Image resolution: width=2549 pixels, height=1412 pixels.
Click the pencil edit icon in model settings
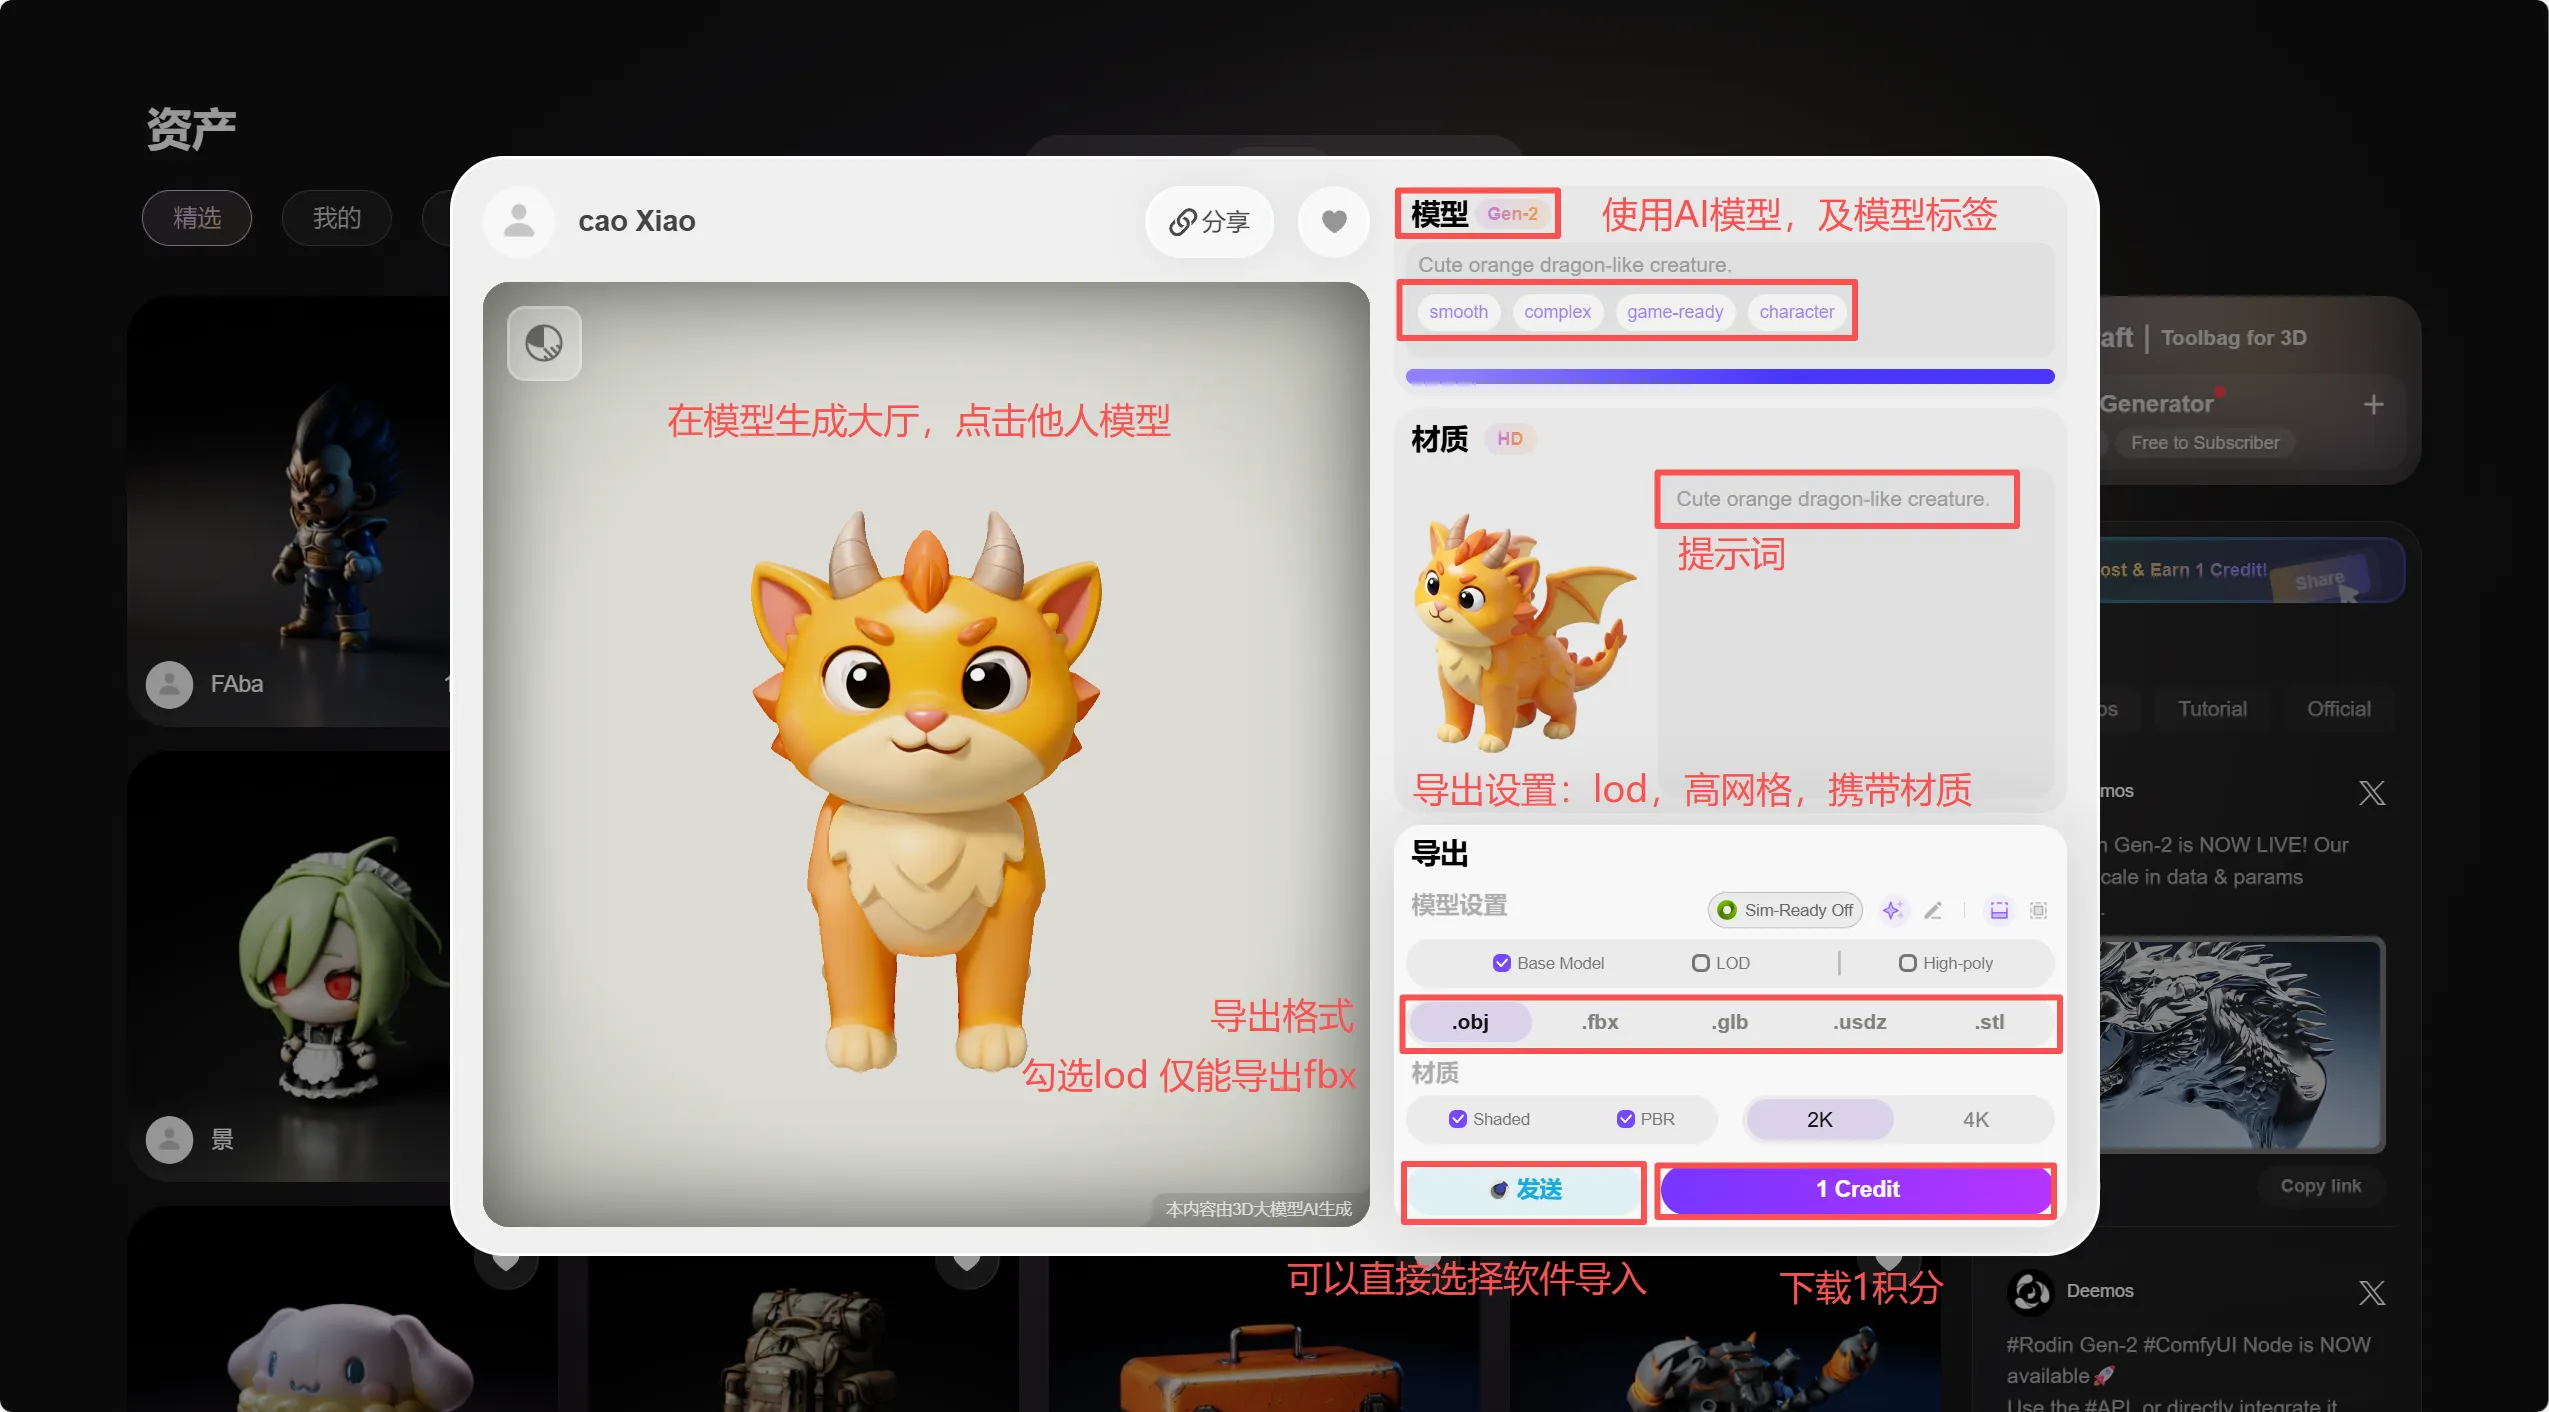1933,910
